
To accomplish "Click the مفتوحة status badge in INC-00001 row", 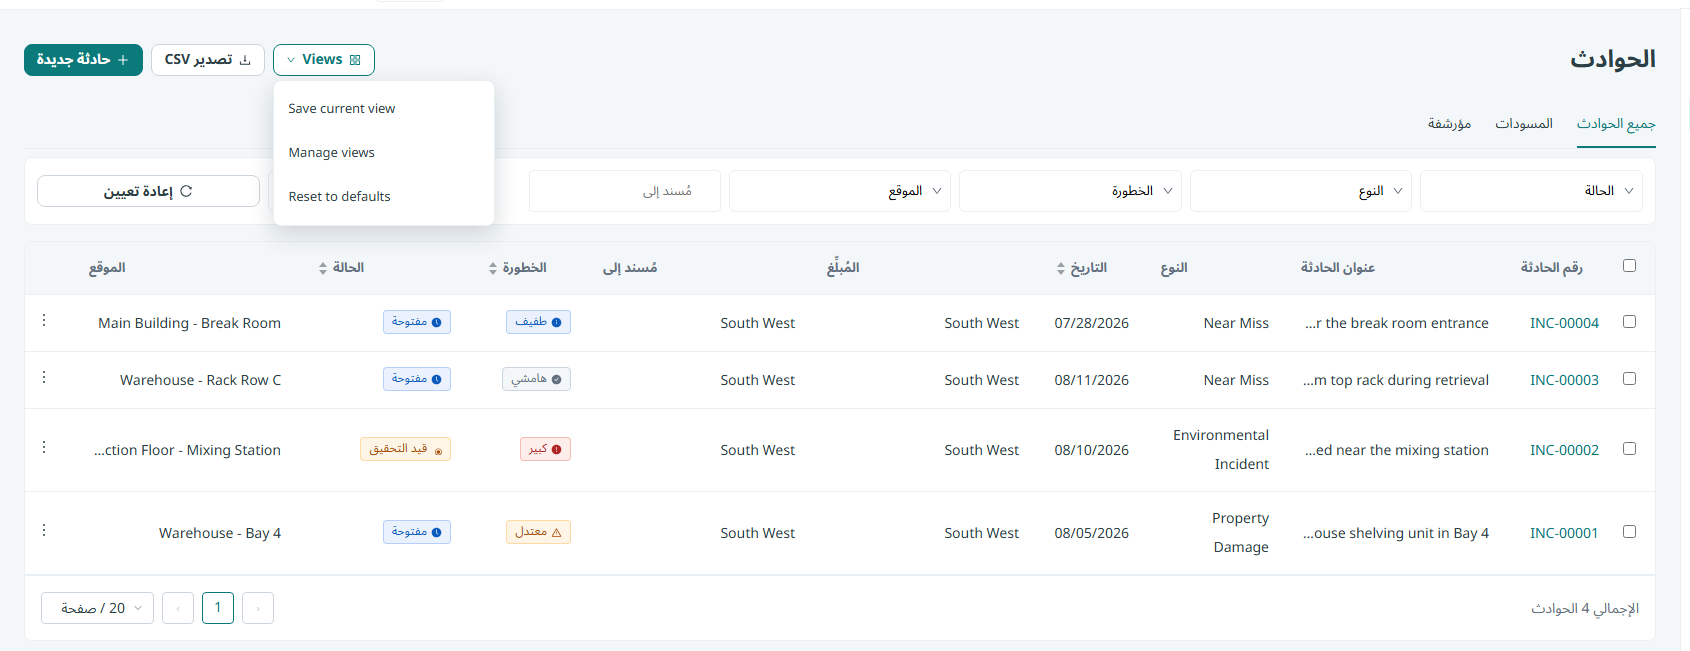I will pos(417,532).
